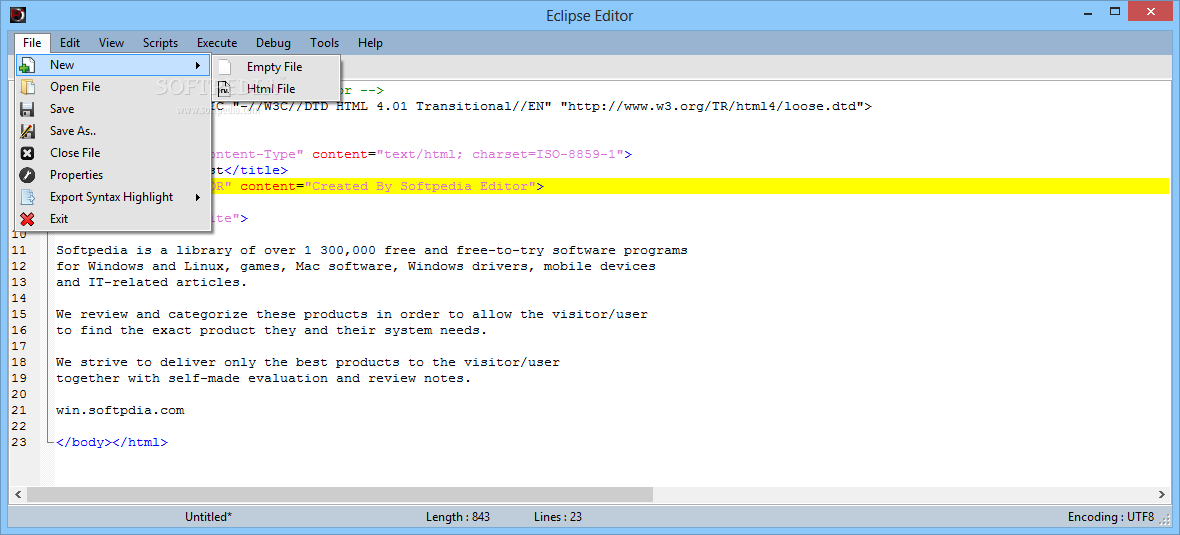Click the Properties wrench icon
Screen dimensions: 1180x535
(x=27, y=175)
